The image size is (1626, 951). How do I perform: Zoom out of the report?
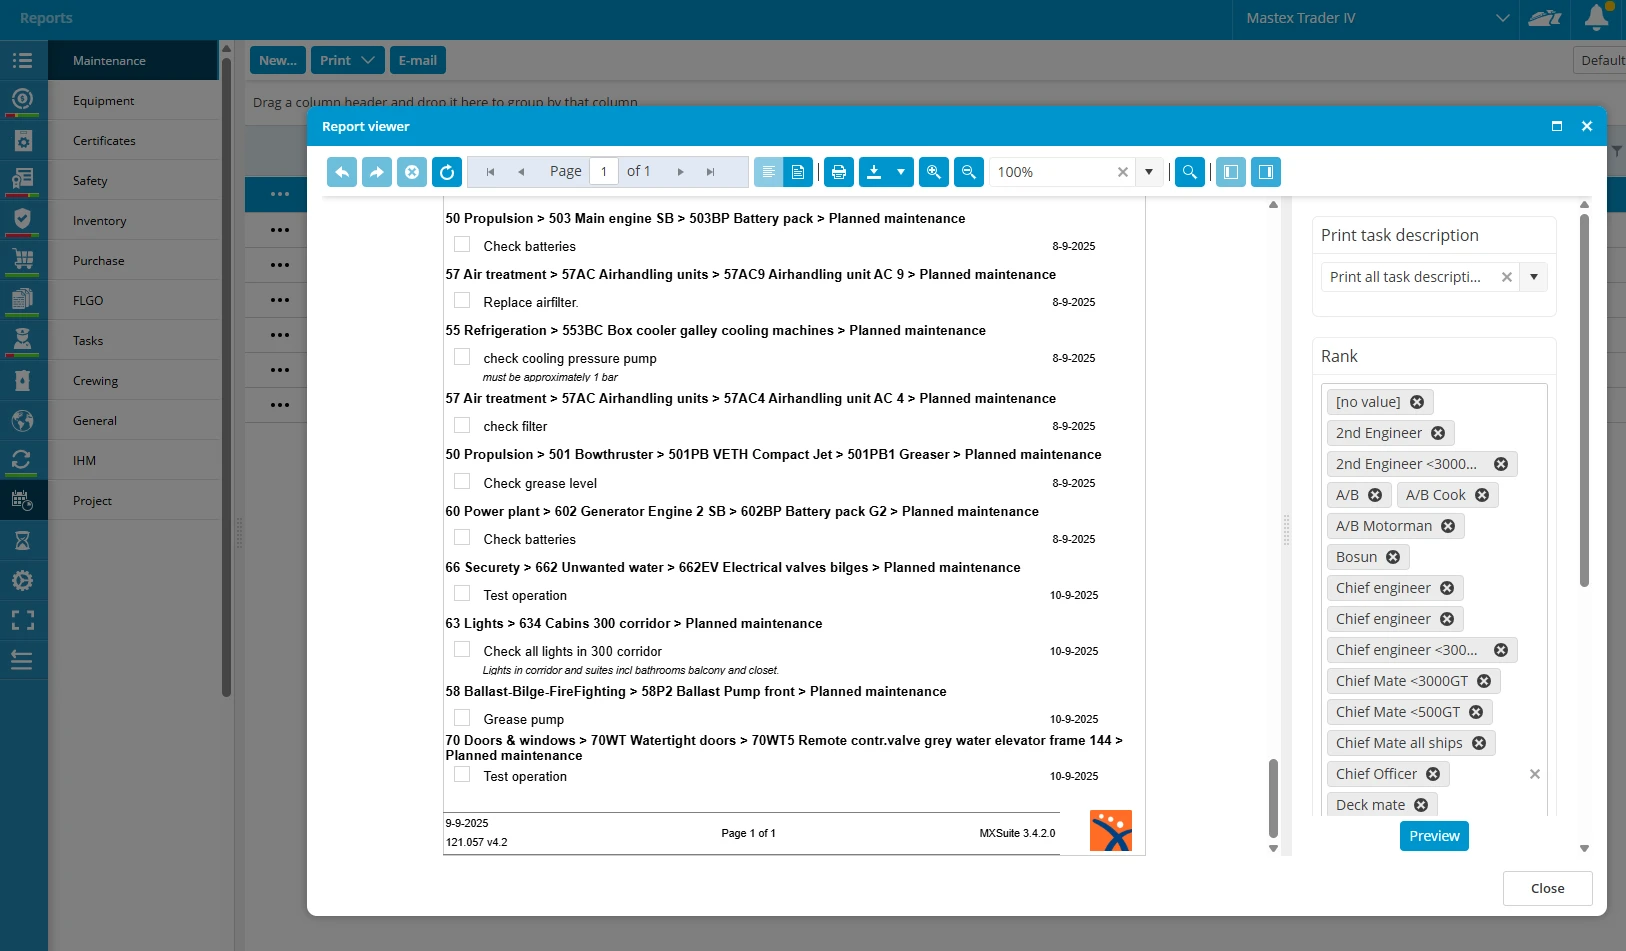pos(968,172)
